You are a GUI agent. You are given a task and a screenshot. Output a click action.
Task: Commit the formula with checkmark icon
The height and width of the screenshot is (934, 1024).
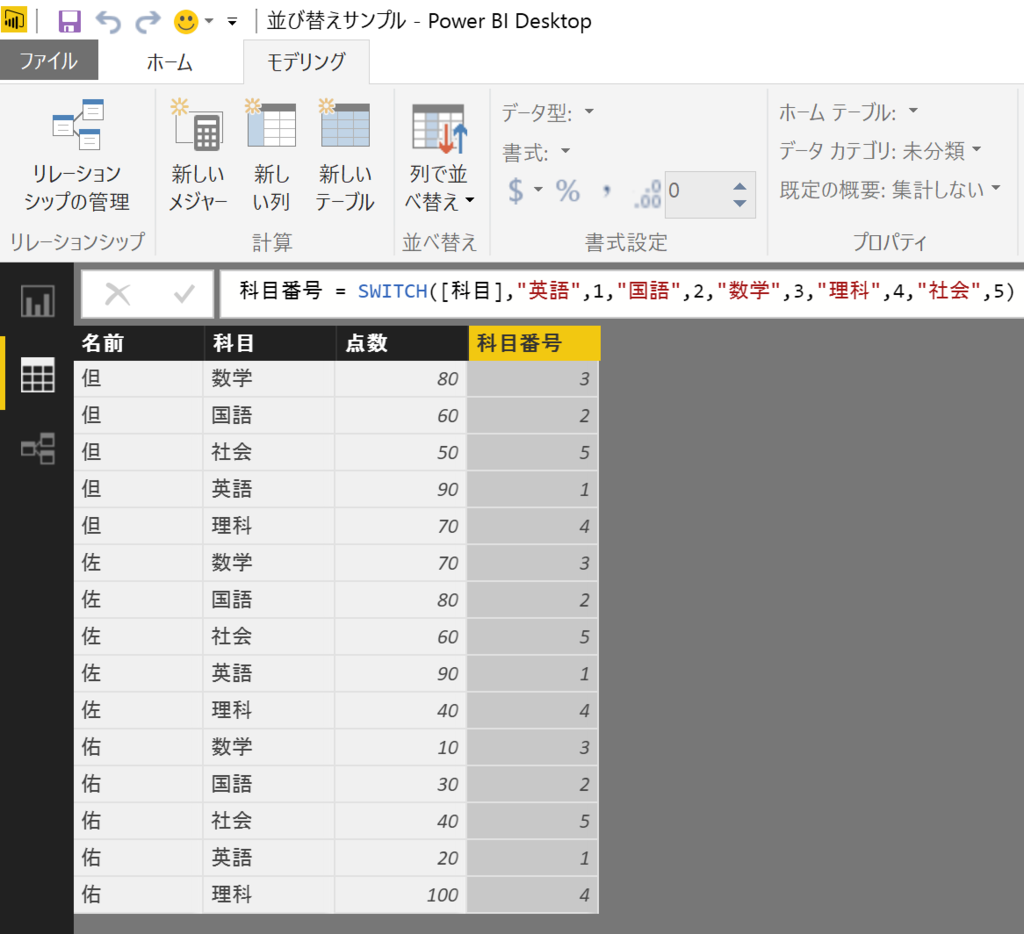[184, 294]
